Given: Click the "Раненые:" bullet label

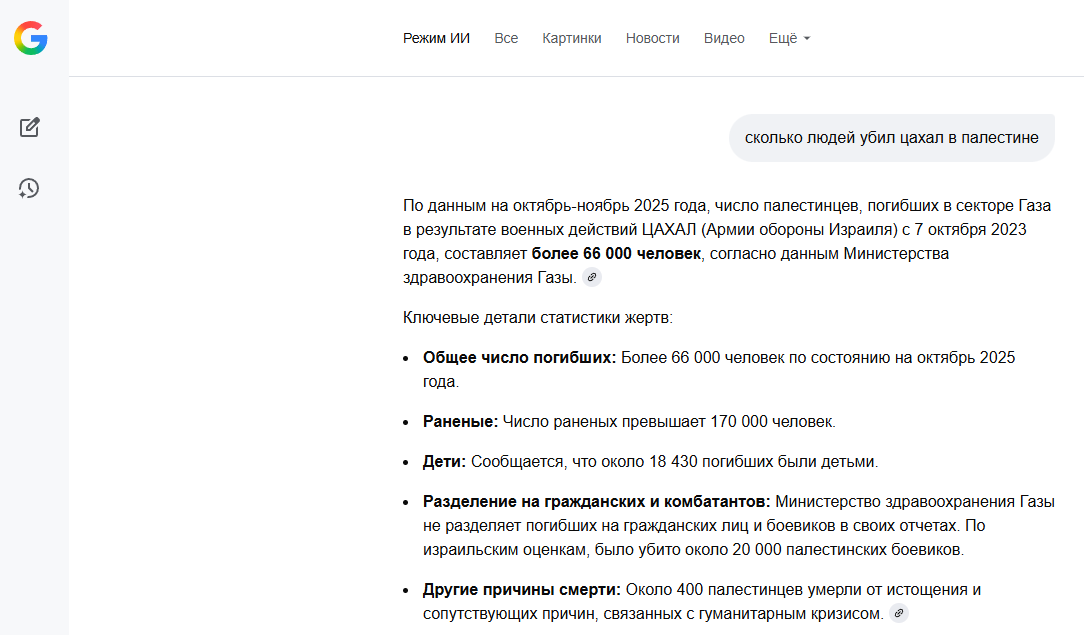Looking at the screenshot, I should pyautogui.click(x=460, y=422).
